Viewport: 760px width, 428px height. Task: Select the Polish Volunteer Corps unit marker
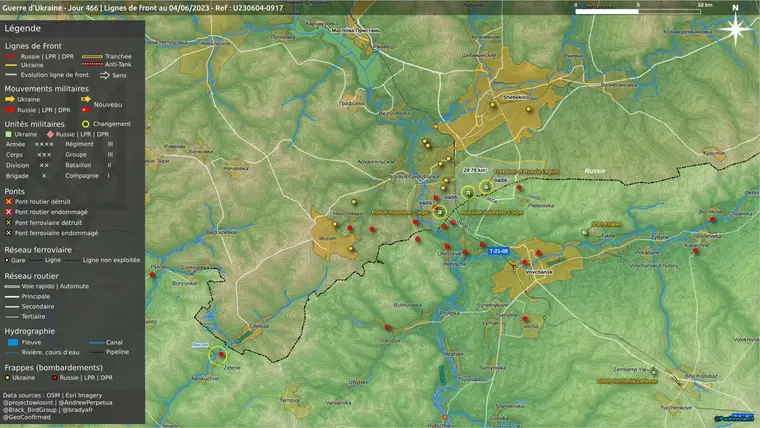pyautogui.click(x=440, y=212)
